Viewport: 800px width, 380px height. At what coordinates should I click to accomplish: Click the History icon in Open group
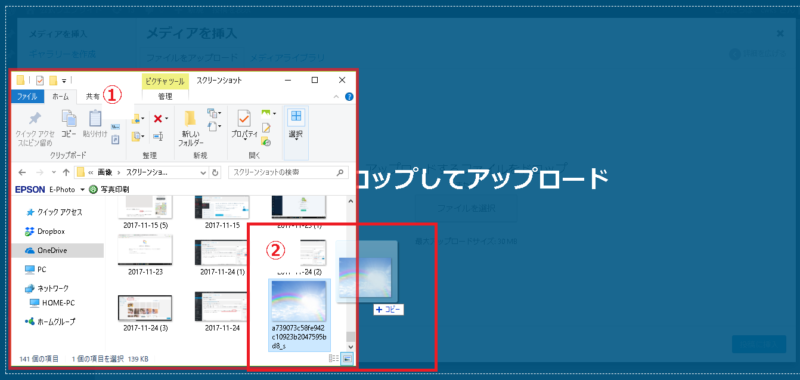coord(266,142)
